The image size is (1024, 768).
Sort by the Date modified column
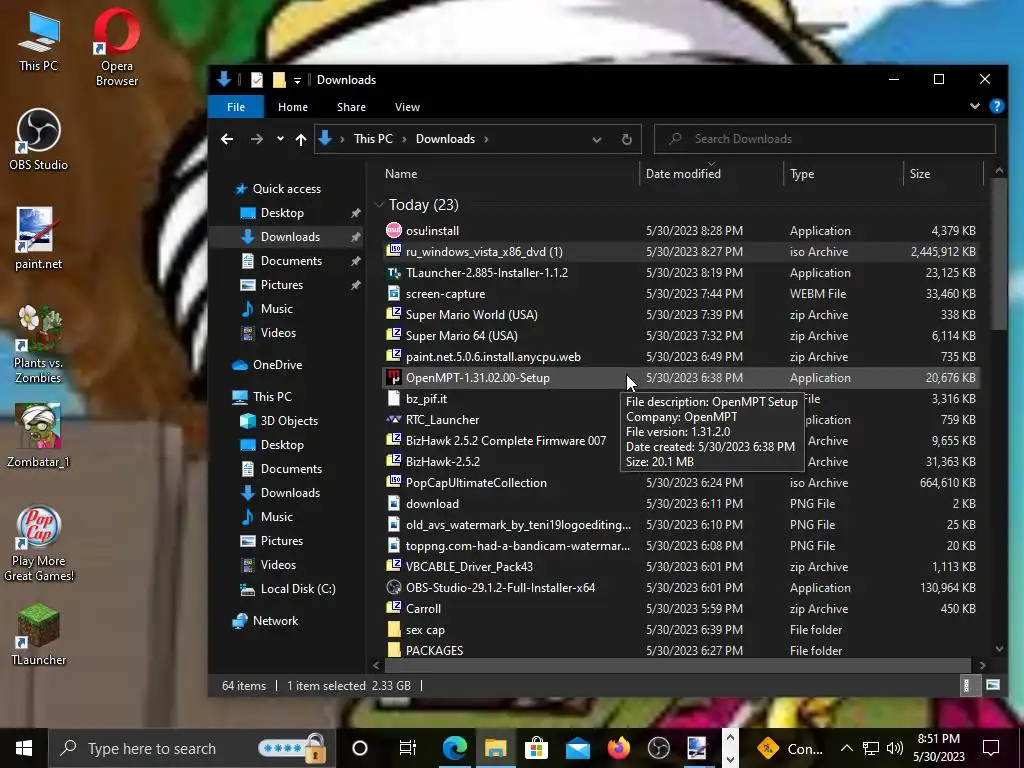click(683, 174)
